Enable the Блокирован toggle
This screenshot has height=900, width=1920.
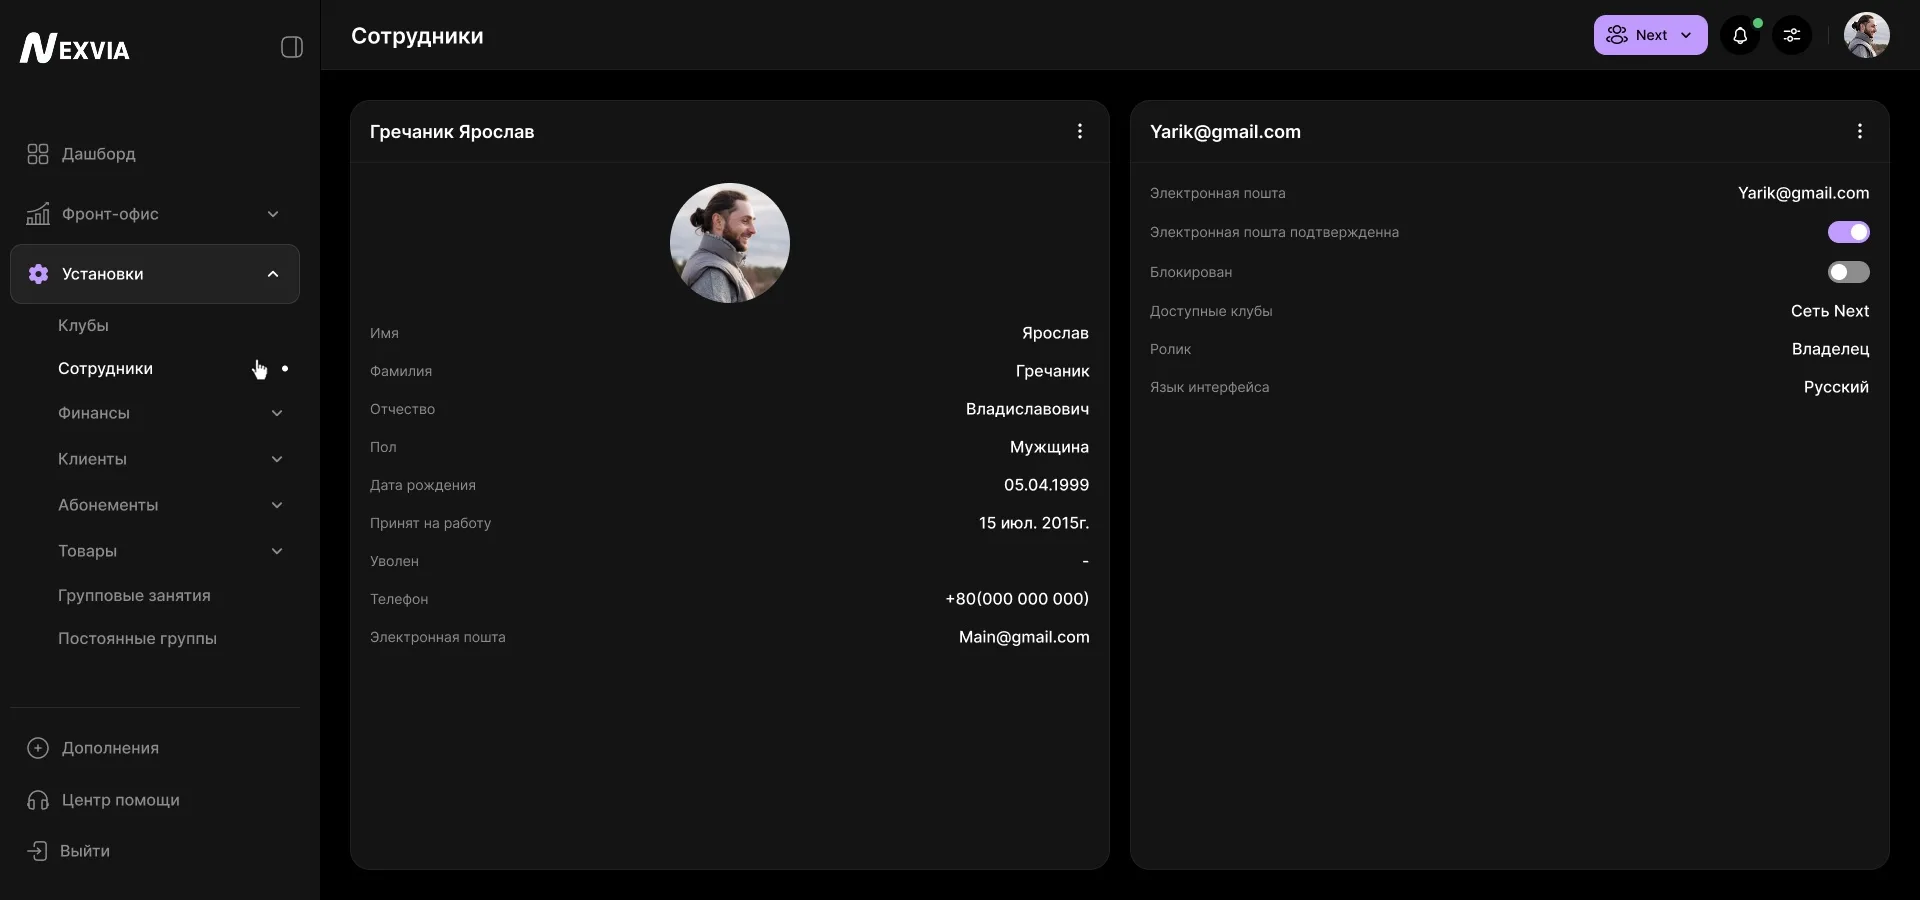1849,272
